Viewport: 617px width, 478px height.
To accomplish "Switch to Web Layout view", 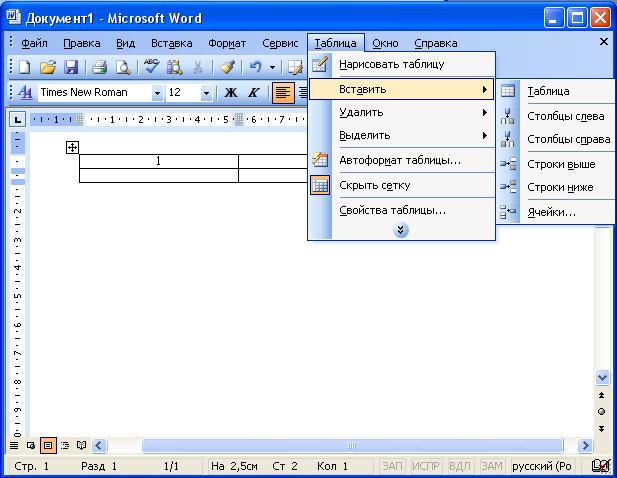I will coord(31,445).
